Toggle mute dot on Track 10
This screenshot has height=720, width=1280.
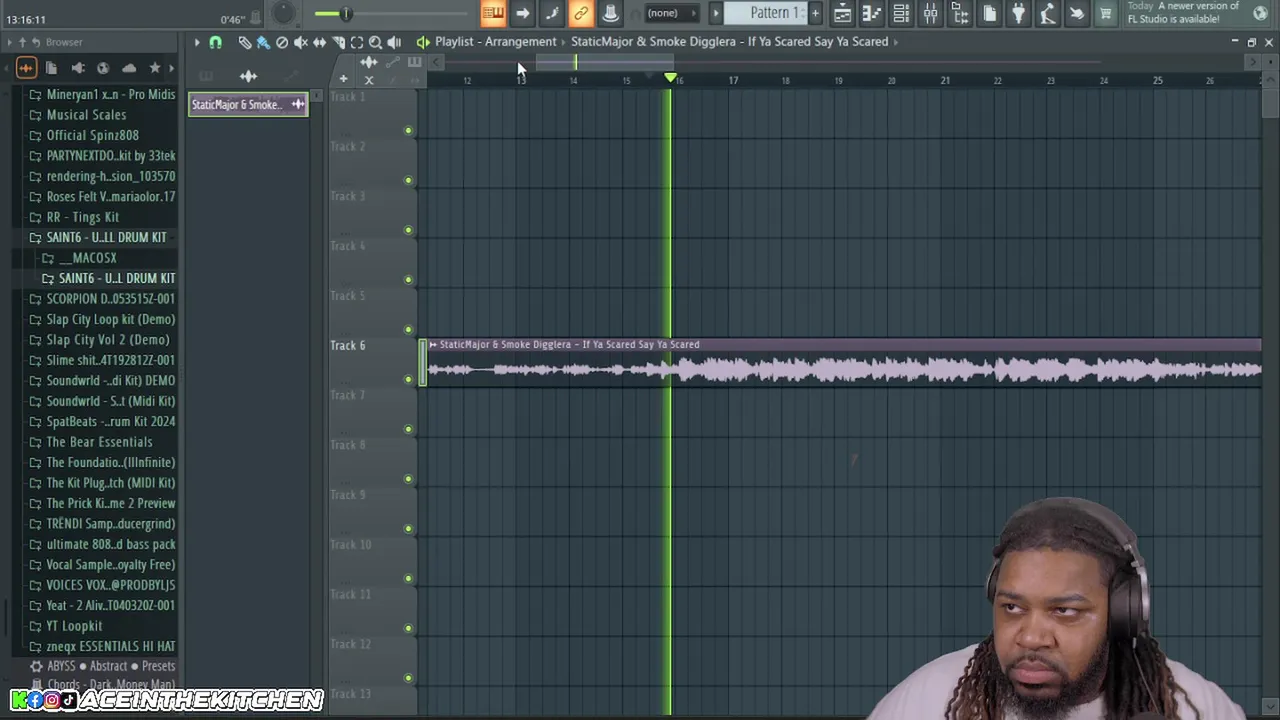408,578
